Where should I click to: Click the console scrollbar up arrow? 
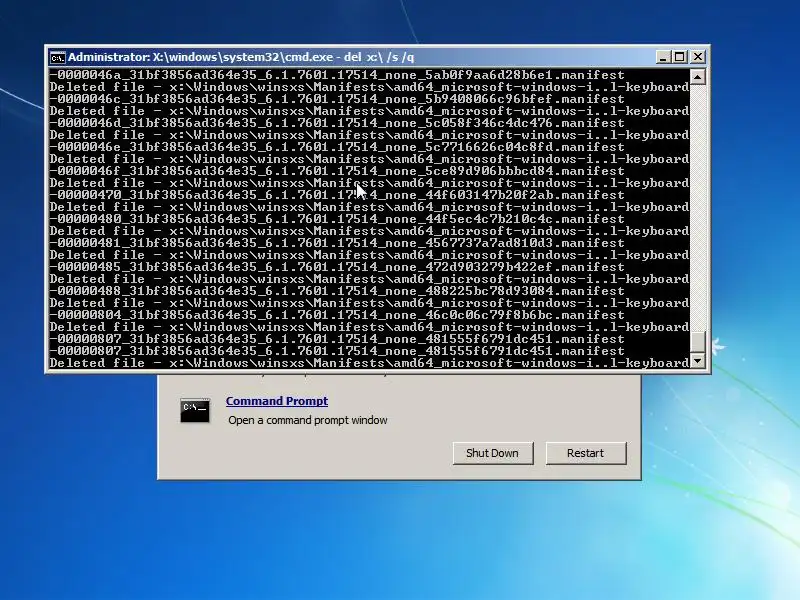pos(698,77)
